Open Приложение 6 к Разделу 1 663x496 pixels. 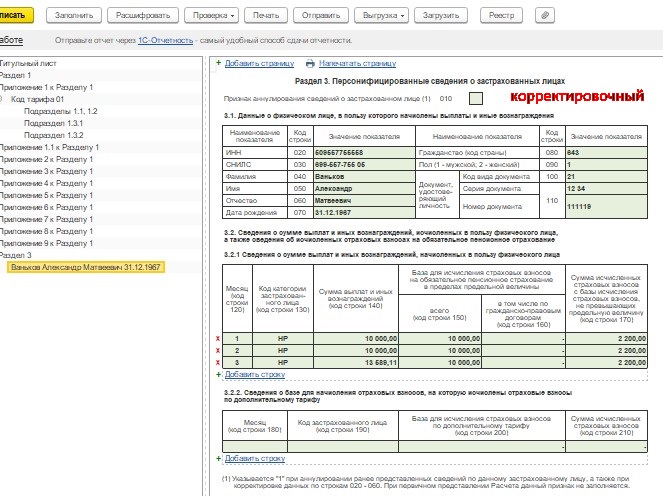tap(47, 207)
